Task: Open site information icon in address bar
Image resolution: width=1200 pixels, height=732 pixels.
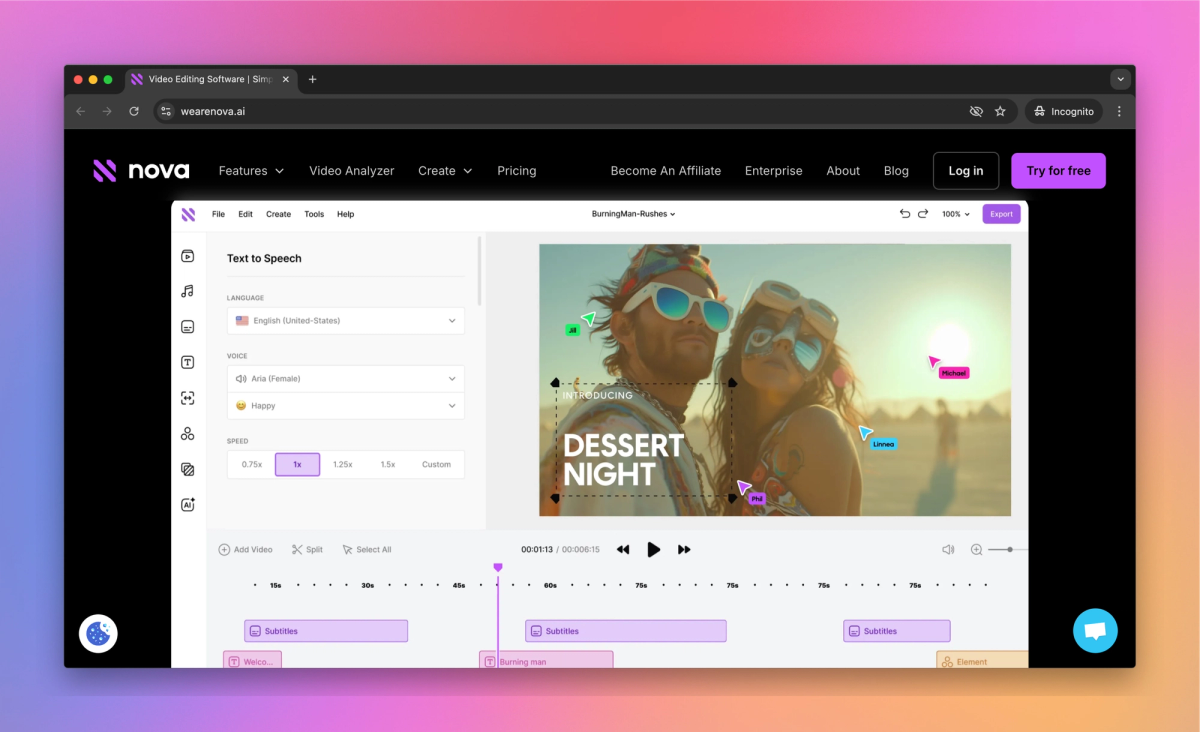Action: pyautogui.click(x=167, y=111)
